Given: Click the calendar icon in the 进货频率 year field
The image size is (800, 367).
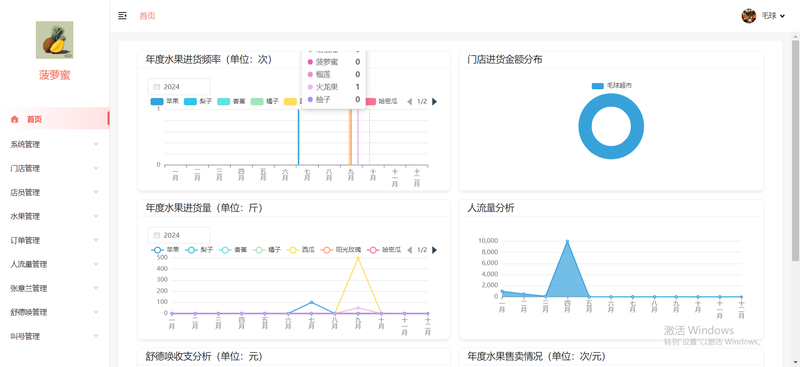Looking at the screenshot, I should tap(157, 87).
